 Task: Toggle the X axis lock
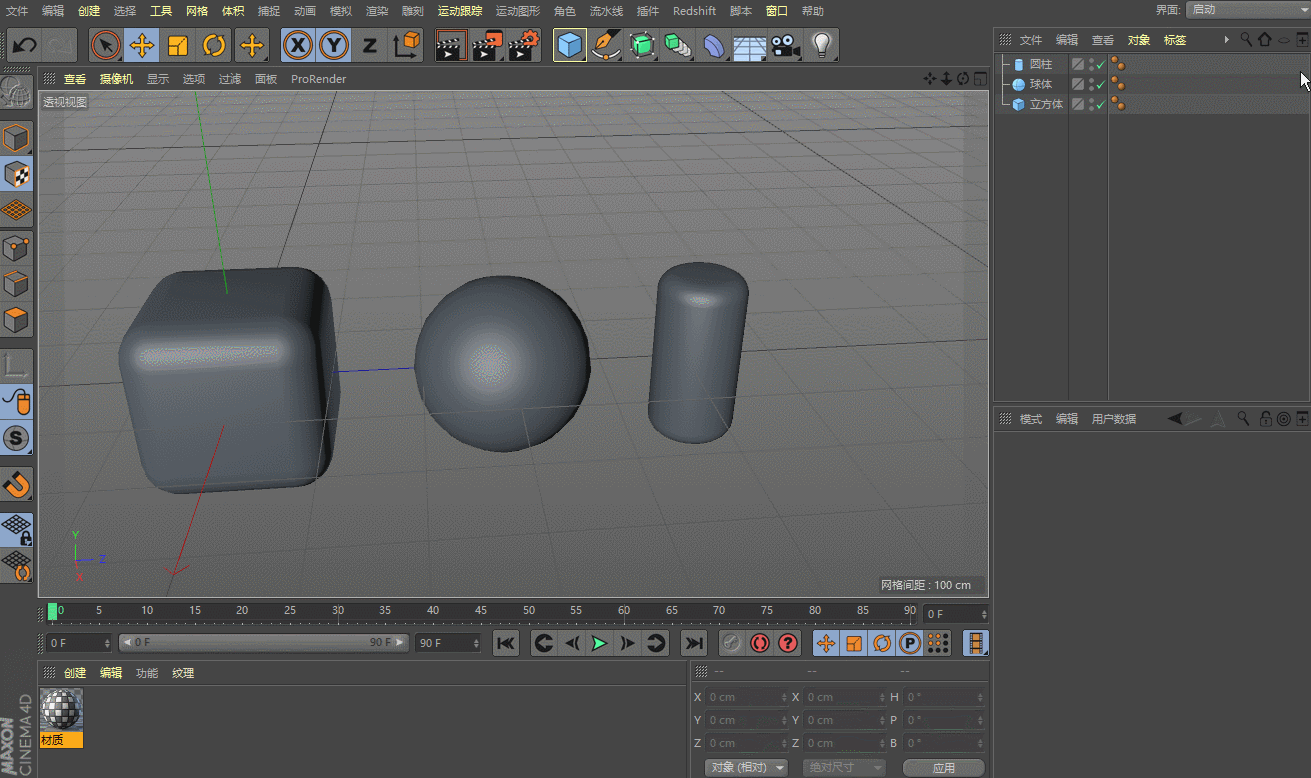pos(298,45)
